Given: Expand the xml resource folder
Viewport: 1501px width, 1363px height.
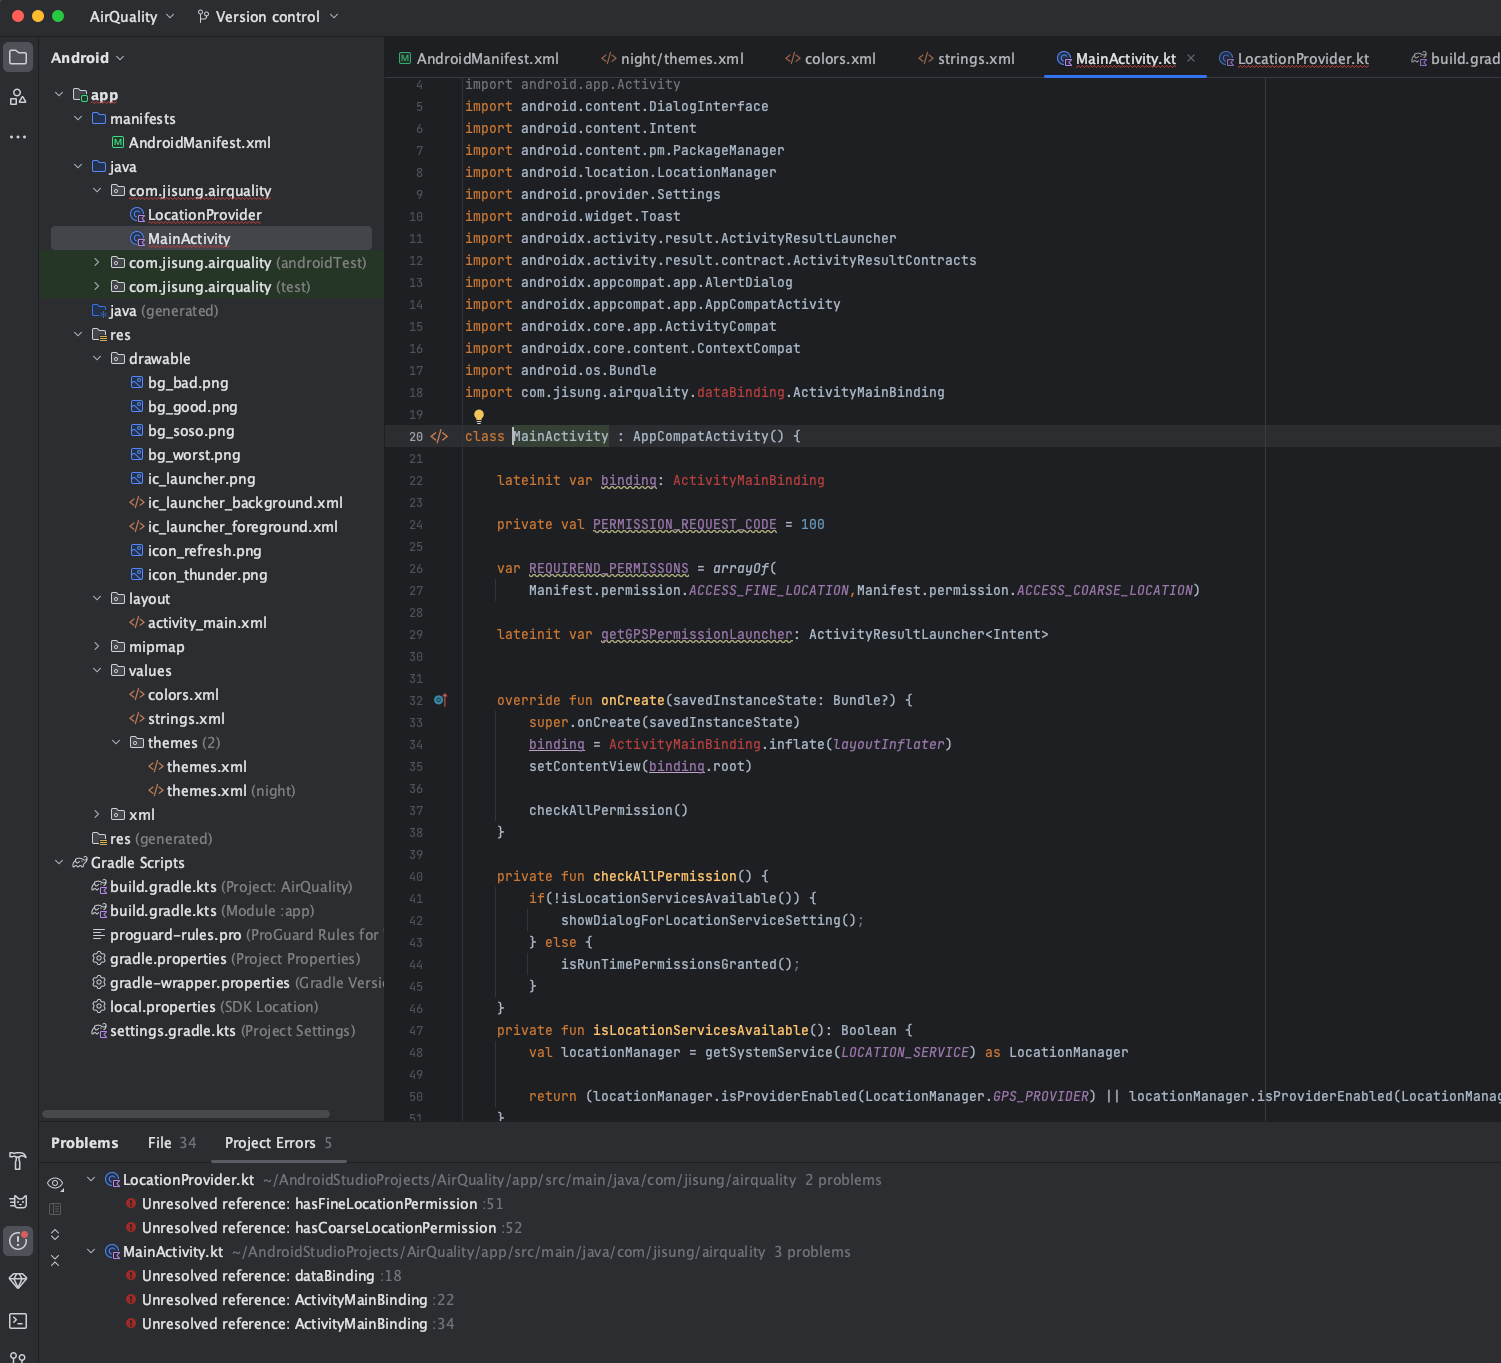Looking at the screenshot, I should 97,814.
